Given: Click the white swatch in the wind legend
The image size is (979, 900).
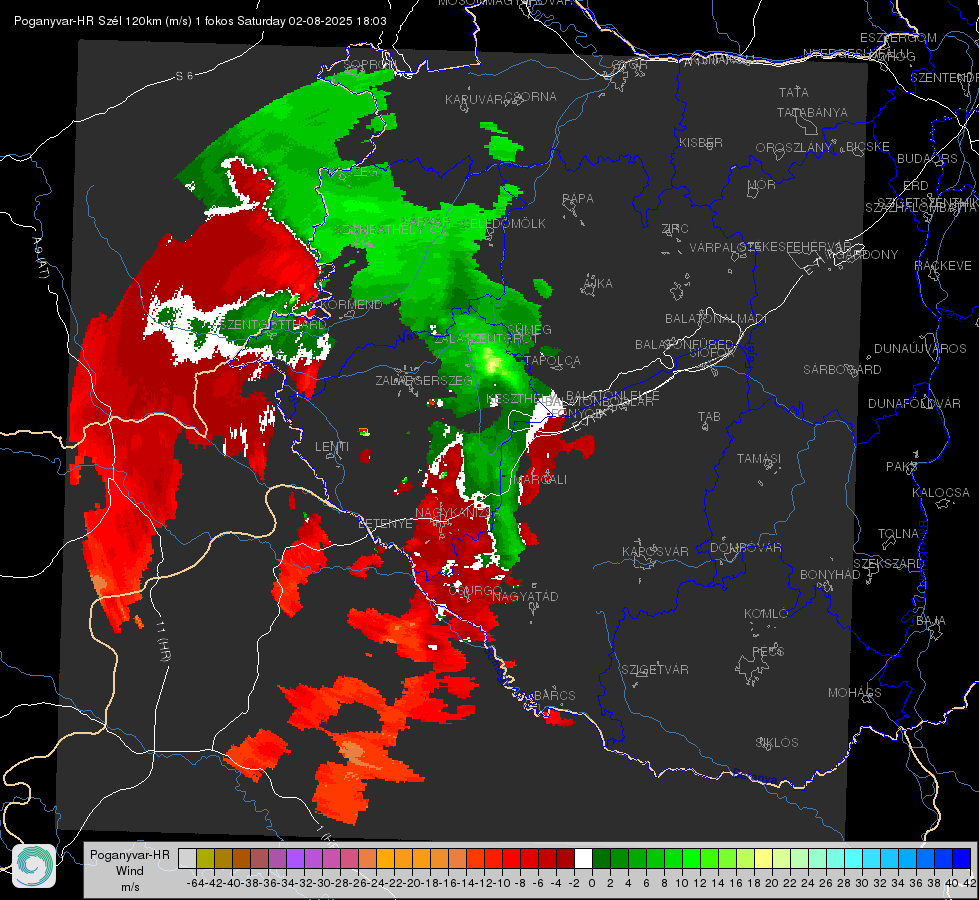Looking at the screenshot, I should [x=583, y=859].
